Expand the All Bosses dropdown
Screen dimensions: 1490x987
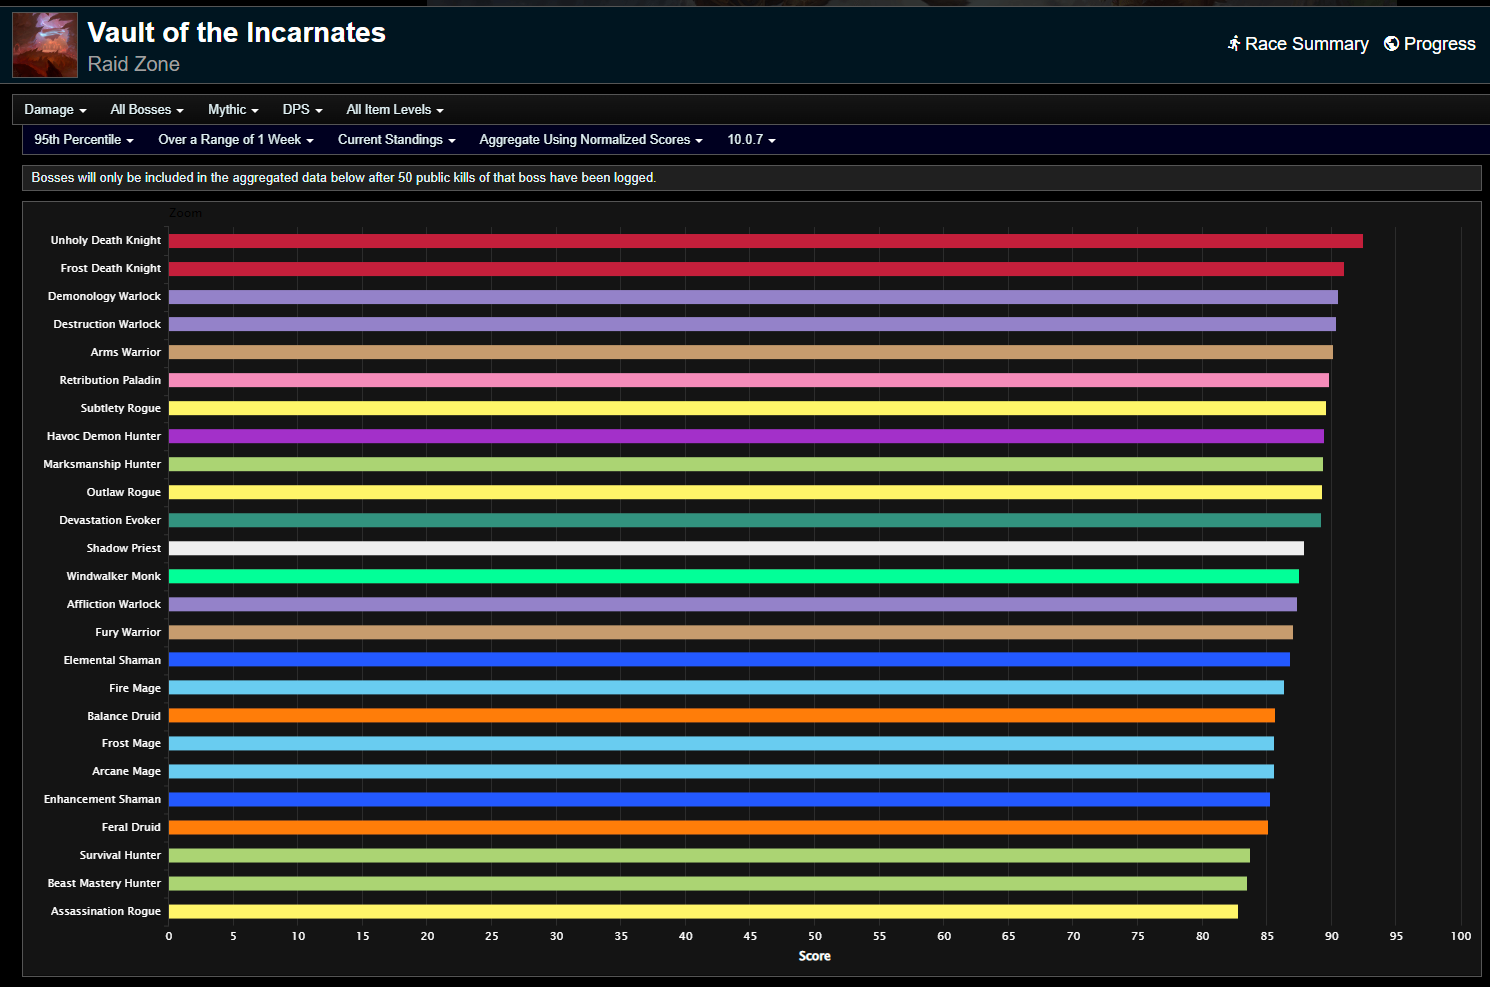point(147,110)
